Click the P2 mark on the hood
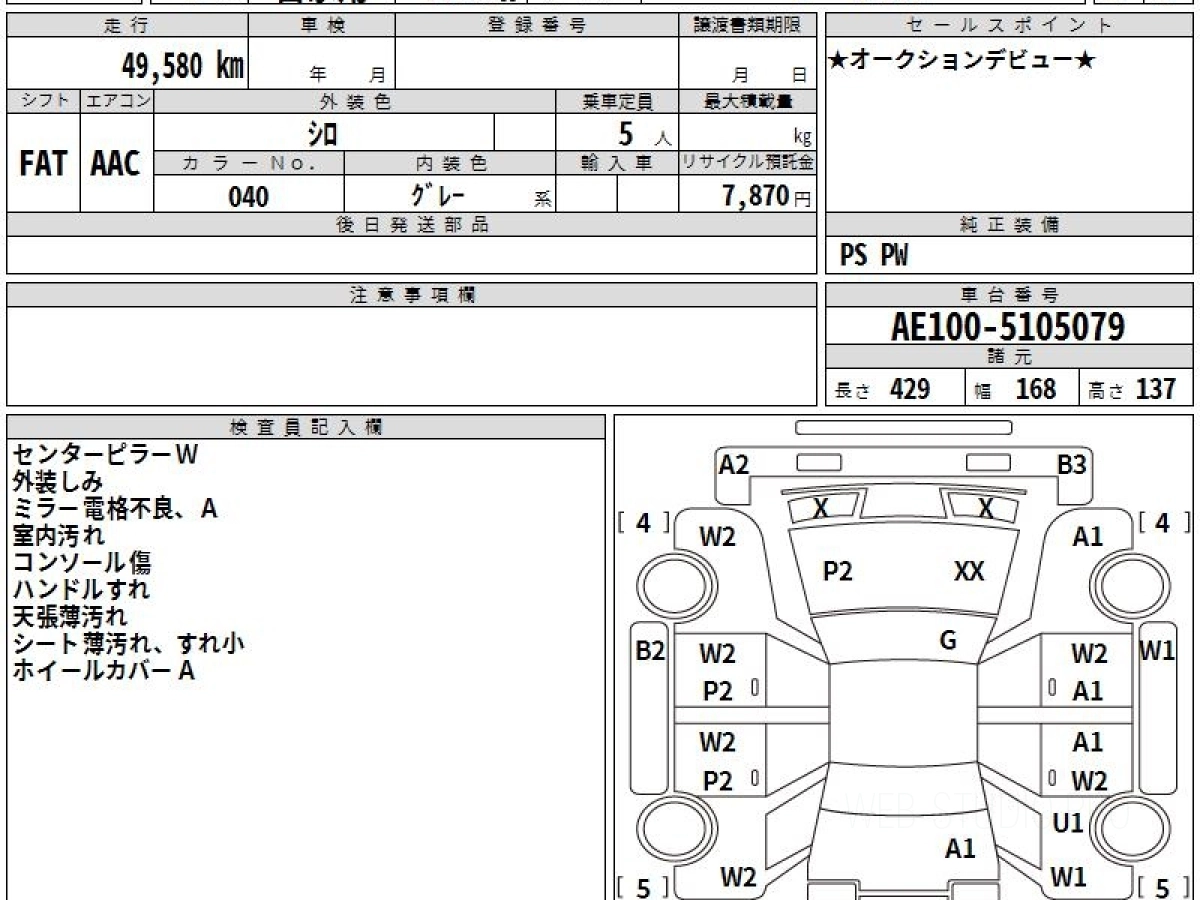Viewport: 1200px width, 900px height. [837, 571]
